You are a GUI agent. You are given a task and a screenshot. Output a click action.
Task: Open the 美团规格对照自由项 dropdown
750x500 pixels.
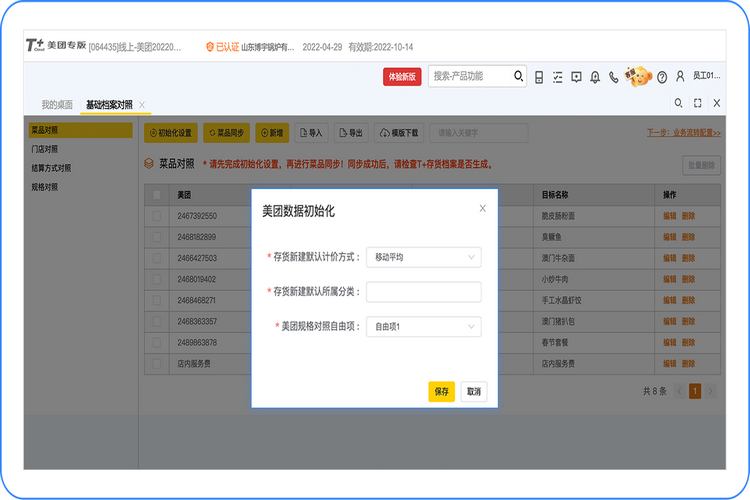pyautogui.click(x=423, y=326)
